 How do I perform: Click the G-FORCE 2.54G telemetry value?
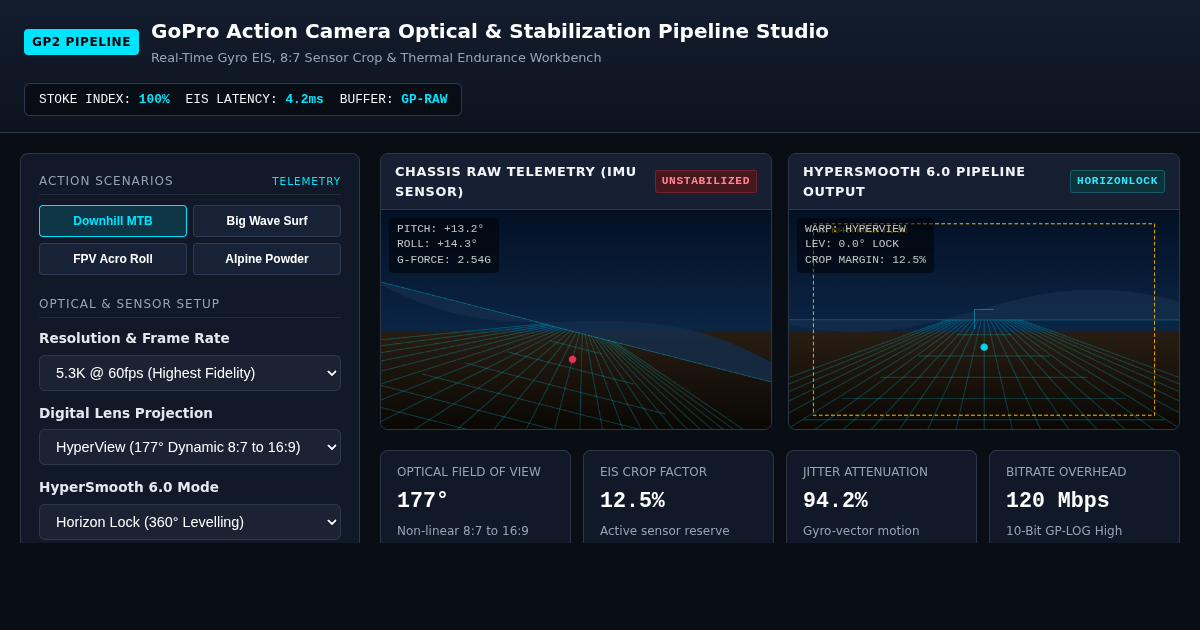(x=444, y=260)
